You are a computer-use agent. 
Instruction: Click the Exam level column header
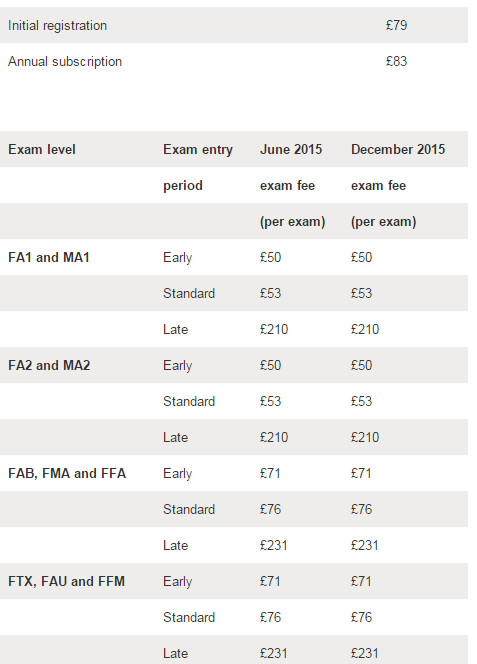click(x=42, y=149)
